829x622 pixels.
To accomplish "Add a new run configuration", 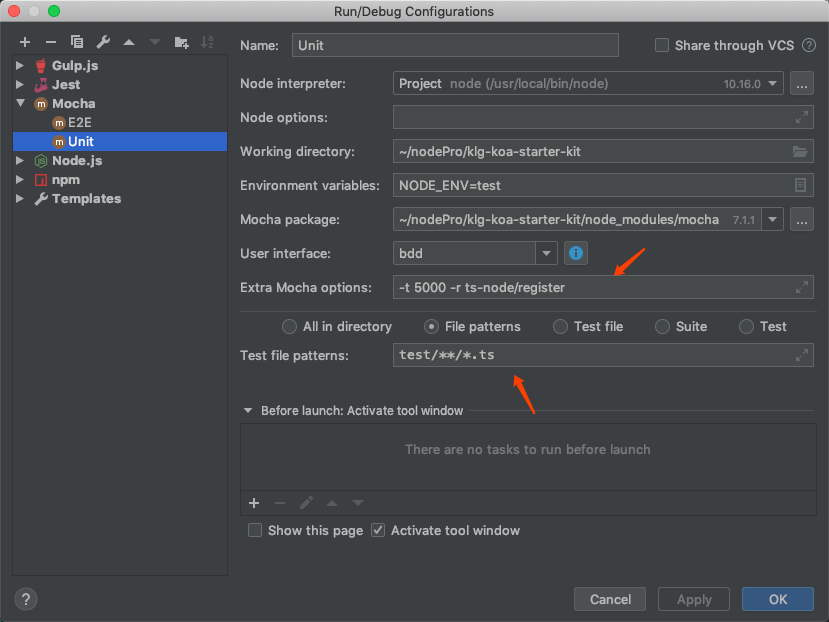I will 25,42.
